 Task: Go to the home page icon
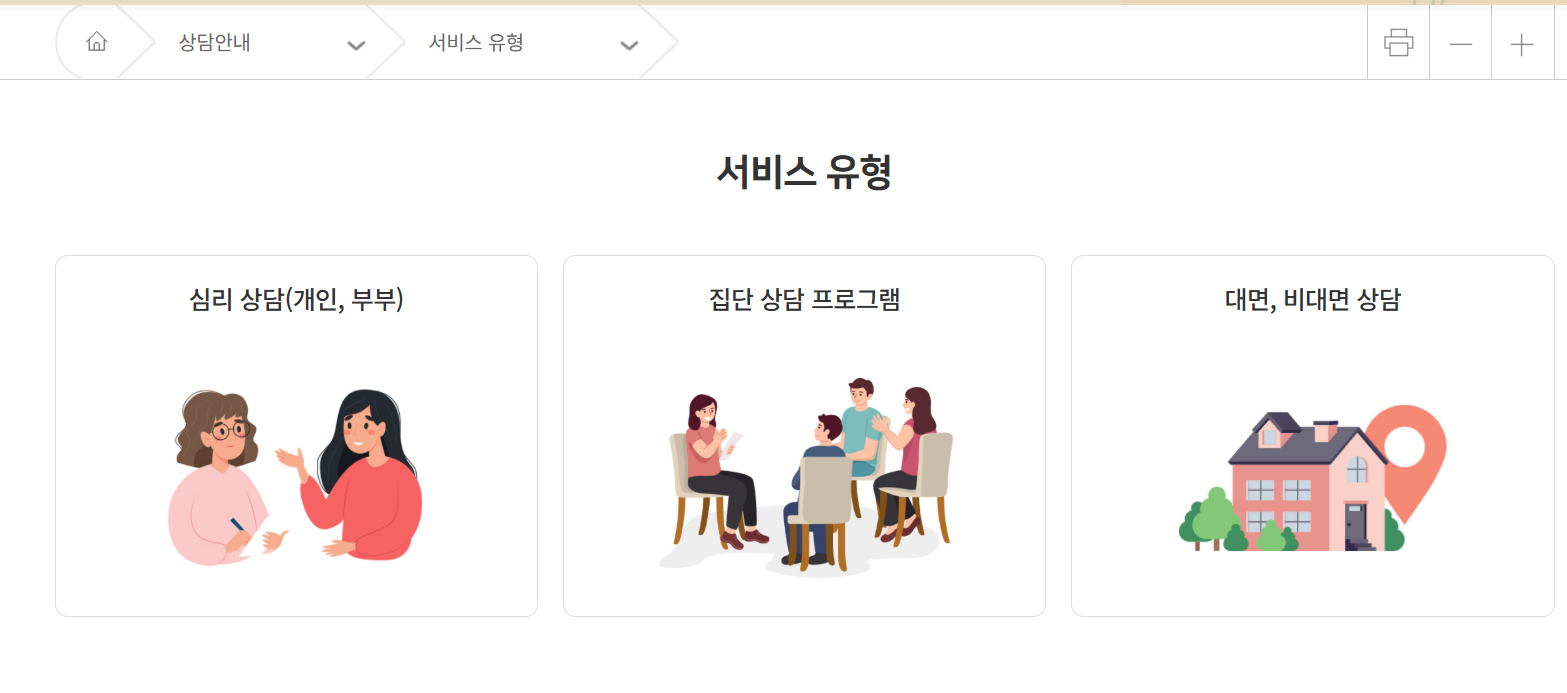[x=96, y=42]
